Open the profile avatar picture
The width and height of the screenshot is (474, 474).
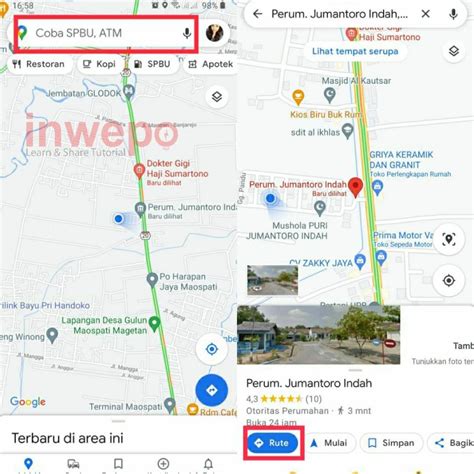pos(214,33)
